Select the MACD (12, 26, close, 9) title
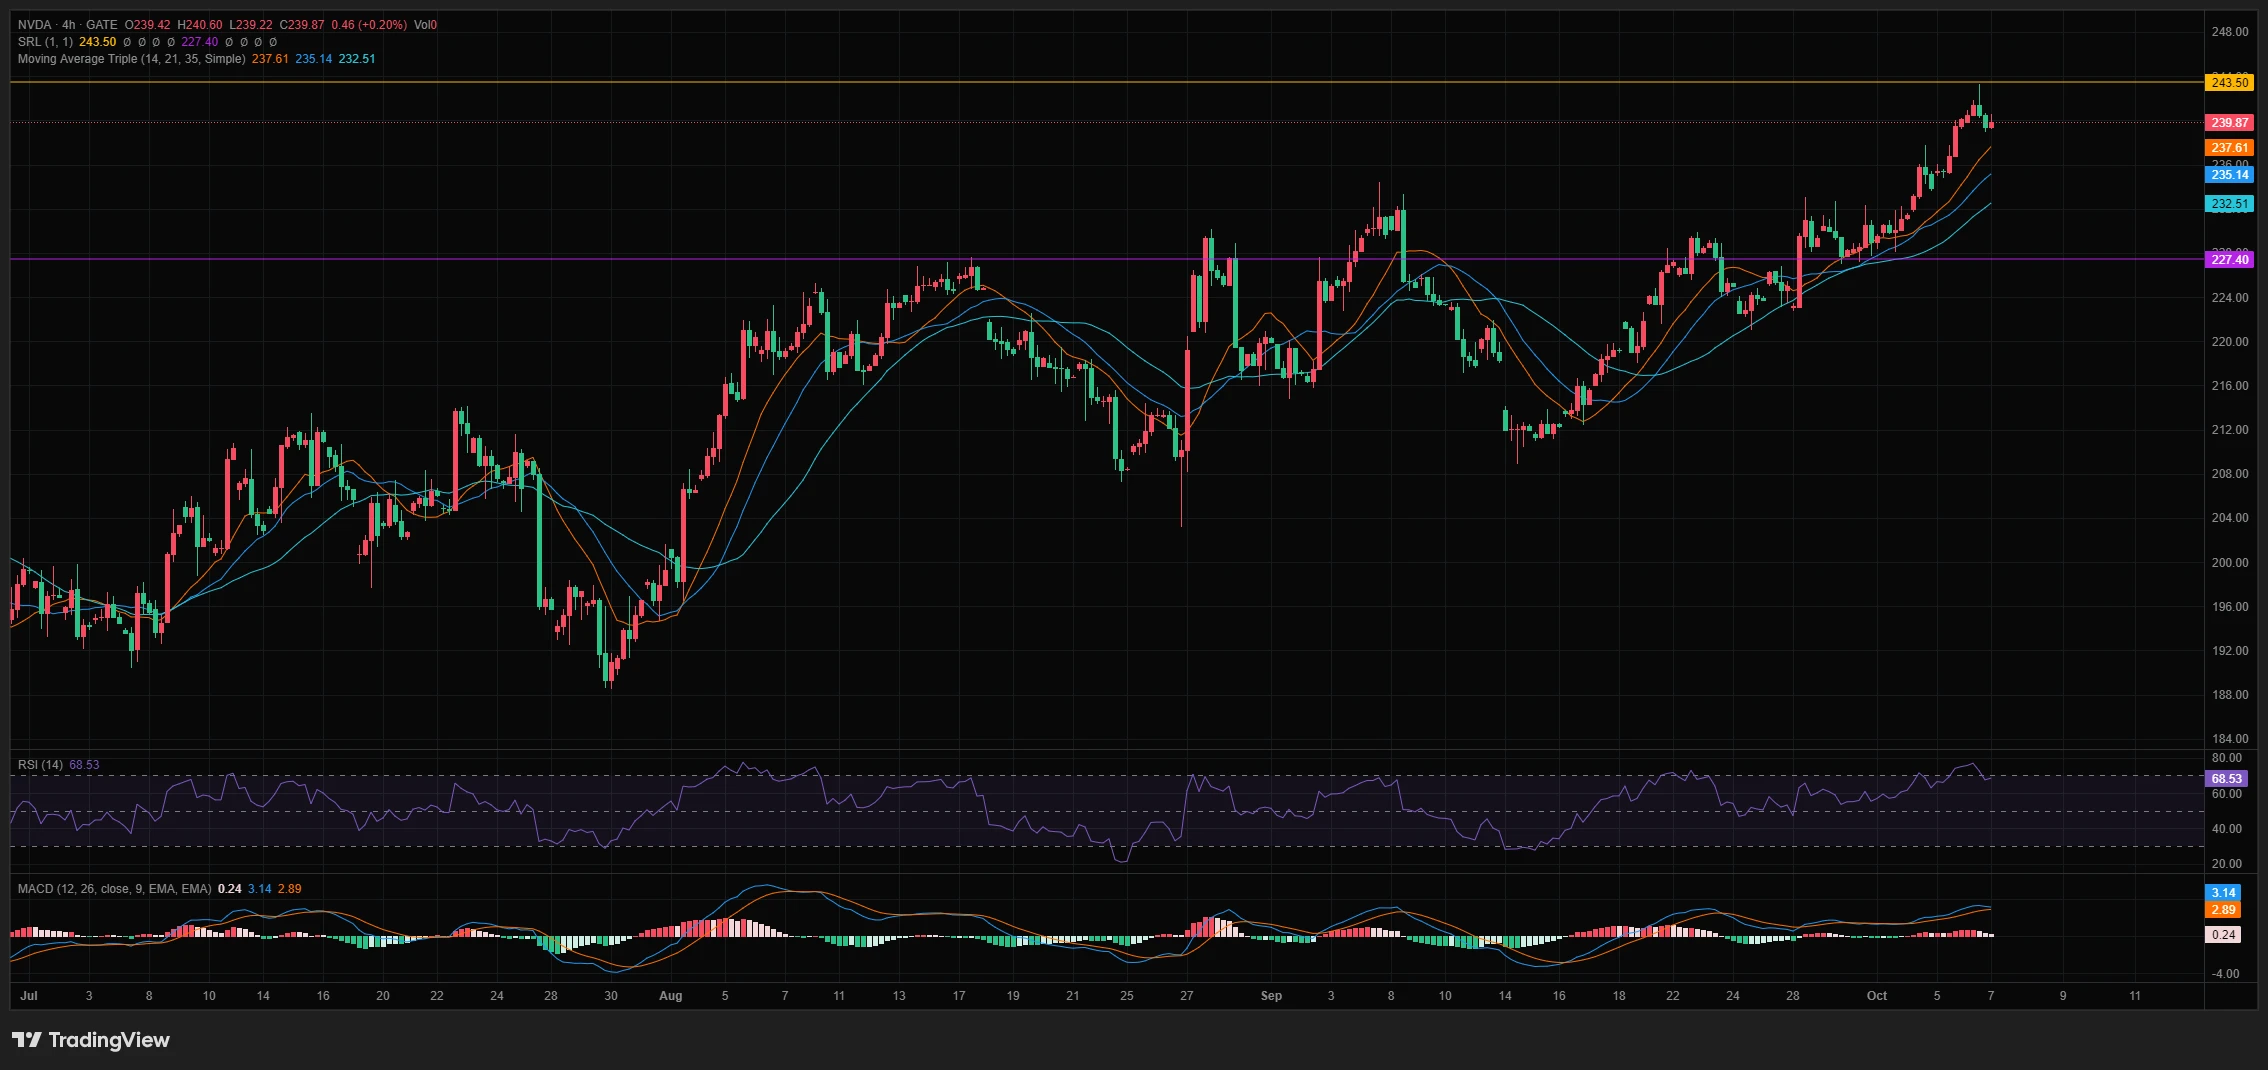Screen dimensions: 2268x1070 pyautogui.click(x=114, y=889)
